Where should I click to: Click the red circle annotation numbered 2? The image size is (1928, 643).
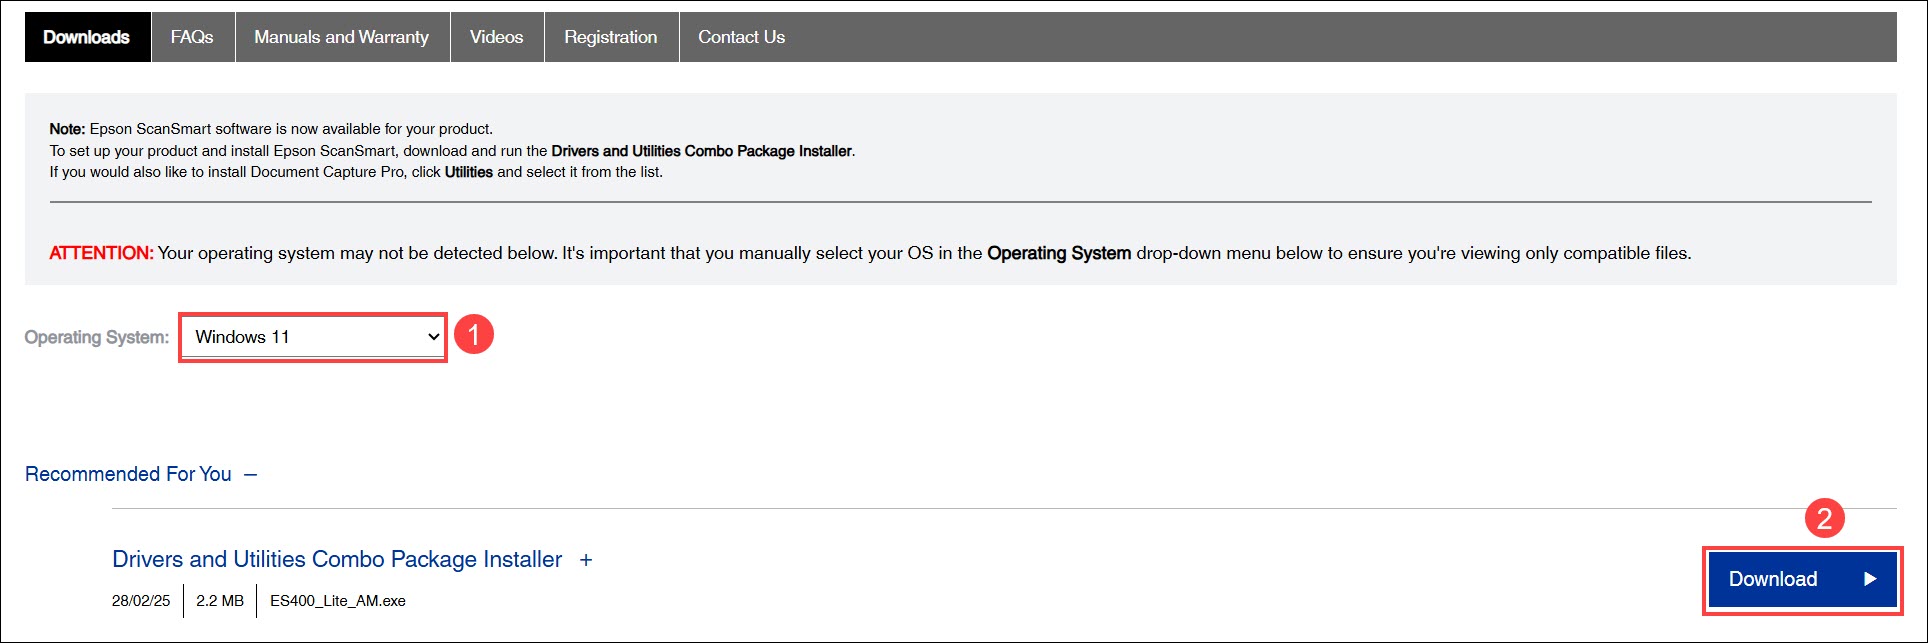tap(1825, 518)
